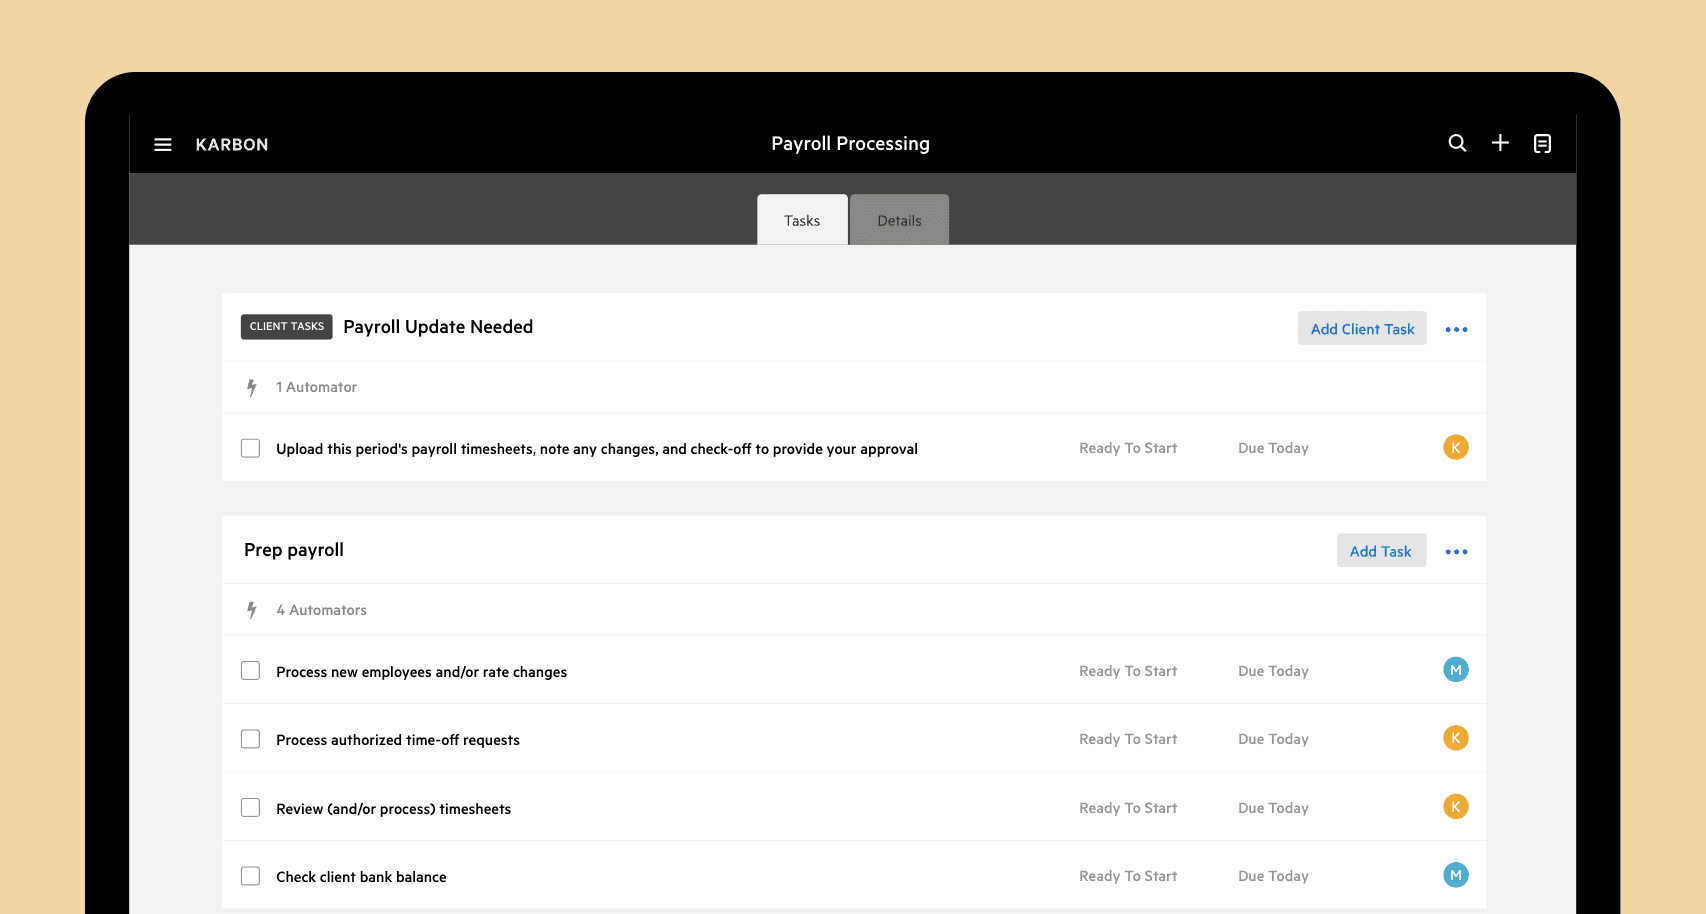The height and width of the screenshot is (914, 1706).
Task: Click Due Today on Process new employees task
Action: tap(1273, 671)
